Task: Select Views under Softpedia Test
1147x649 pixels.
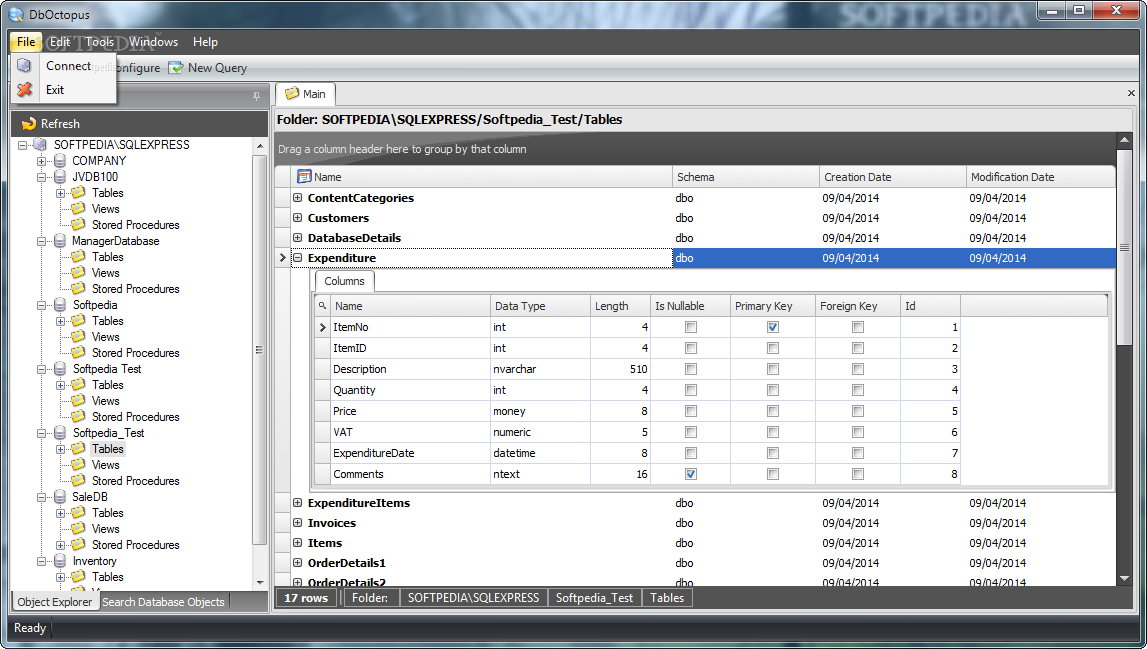Action: [x=105, y=401]
